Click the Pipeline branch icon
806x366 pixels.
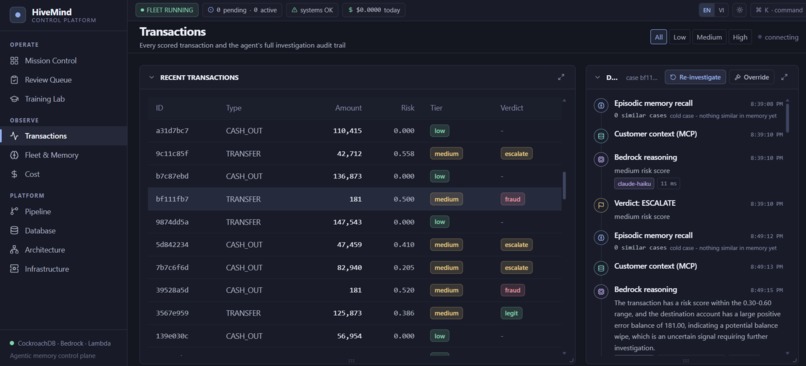click(14, 211)
